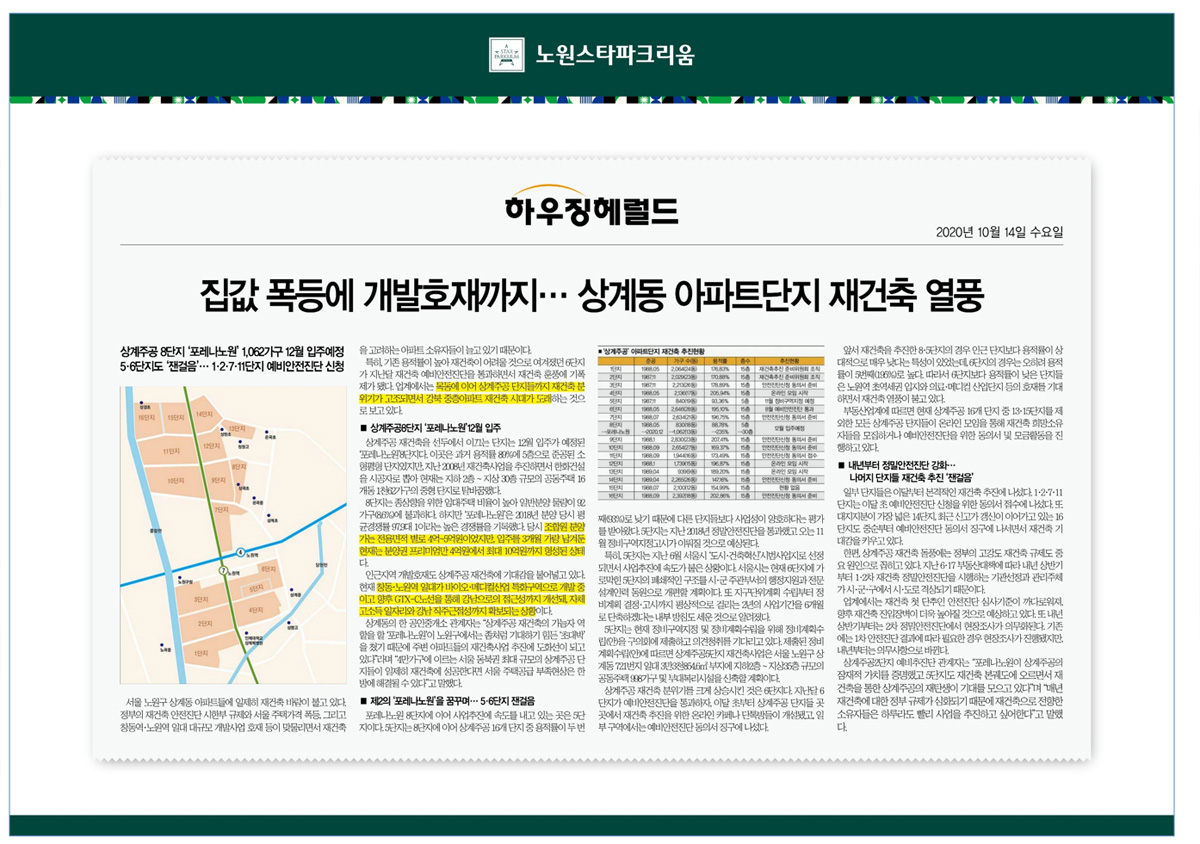Click the 노원스타파크리움 site title

pos(614,54)
